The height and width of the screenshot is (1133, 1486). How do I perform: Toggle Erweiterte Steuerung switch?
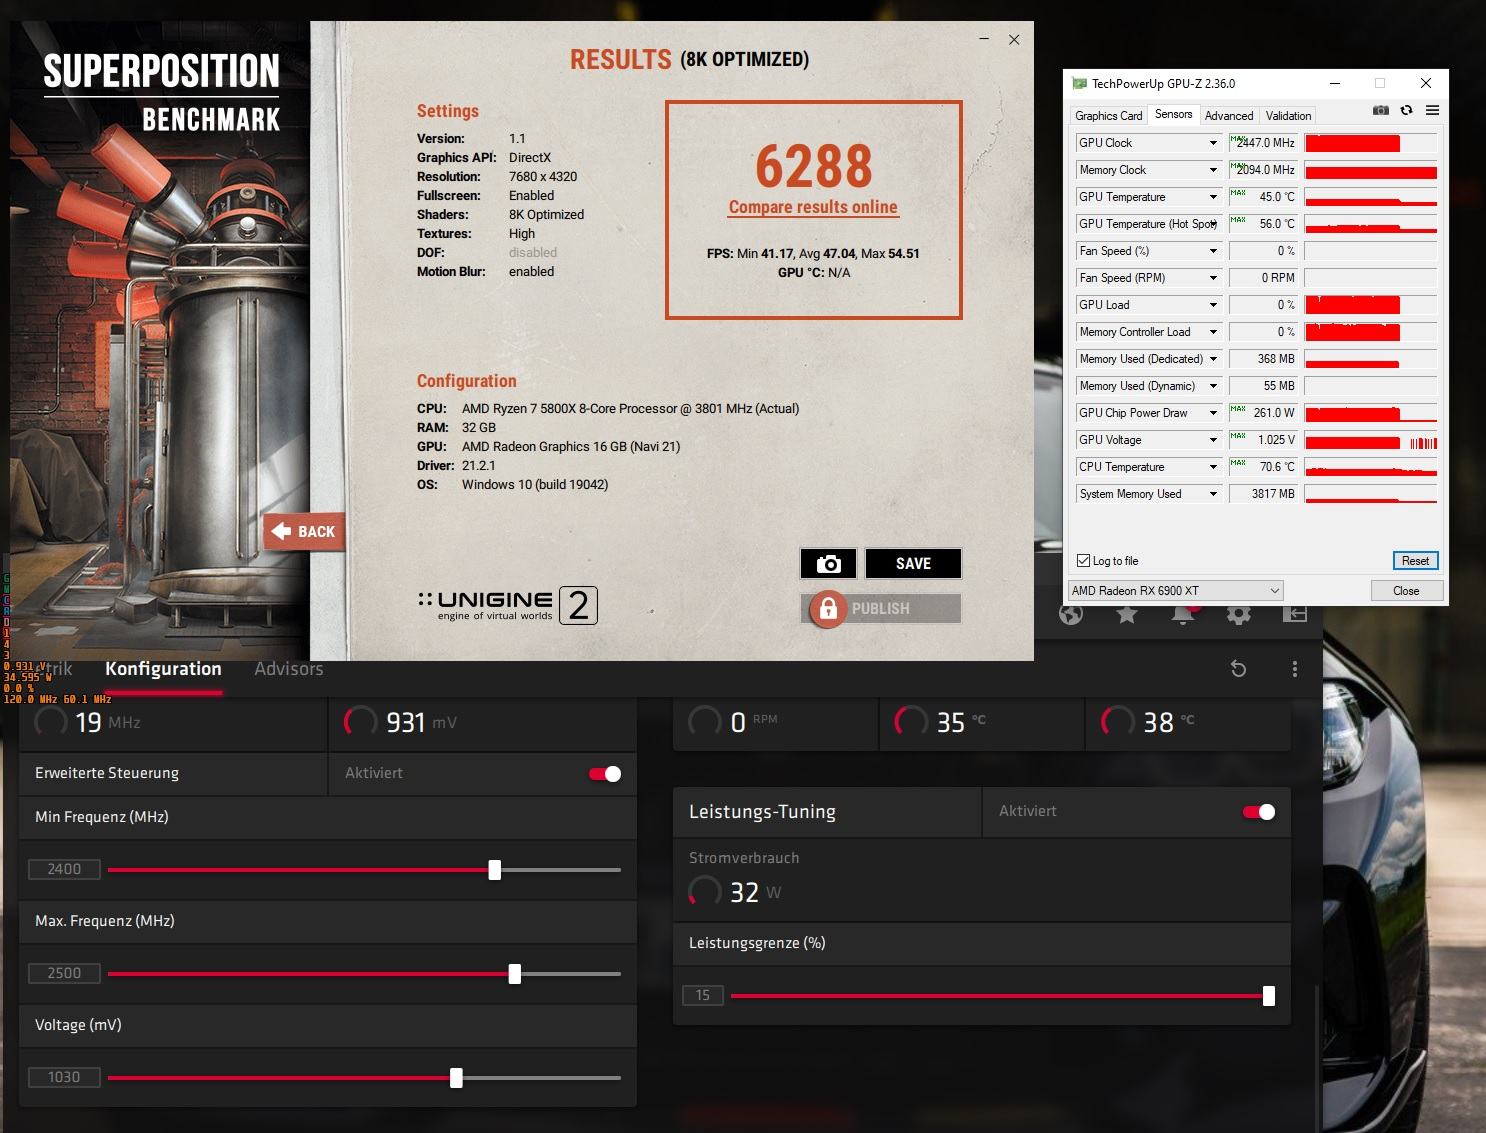click(x=605, y=774)
